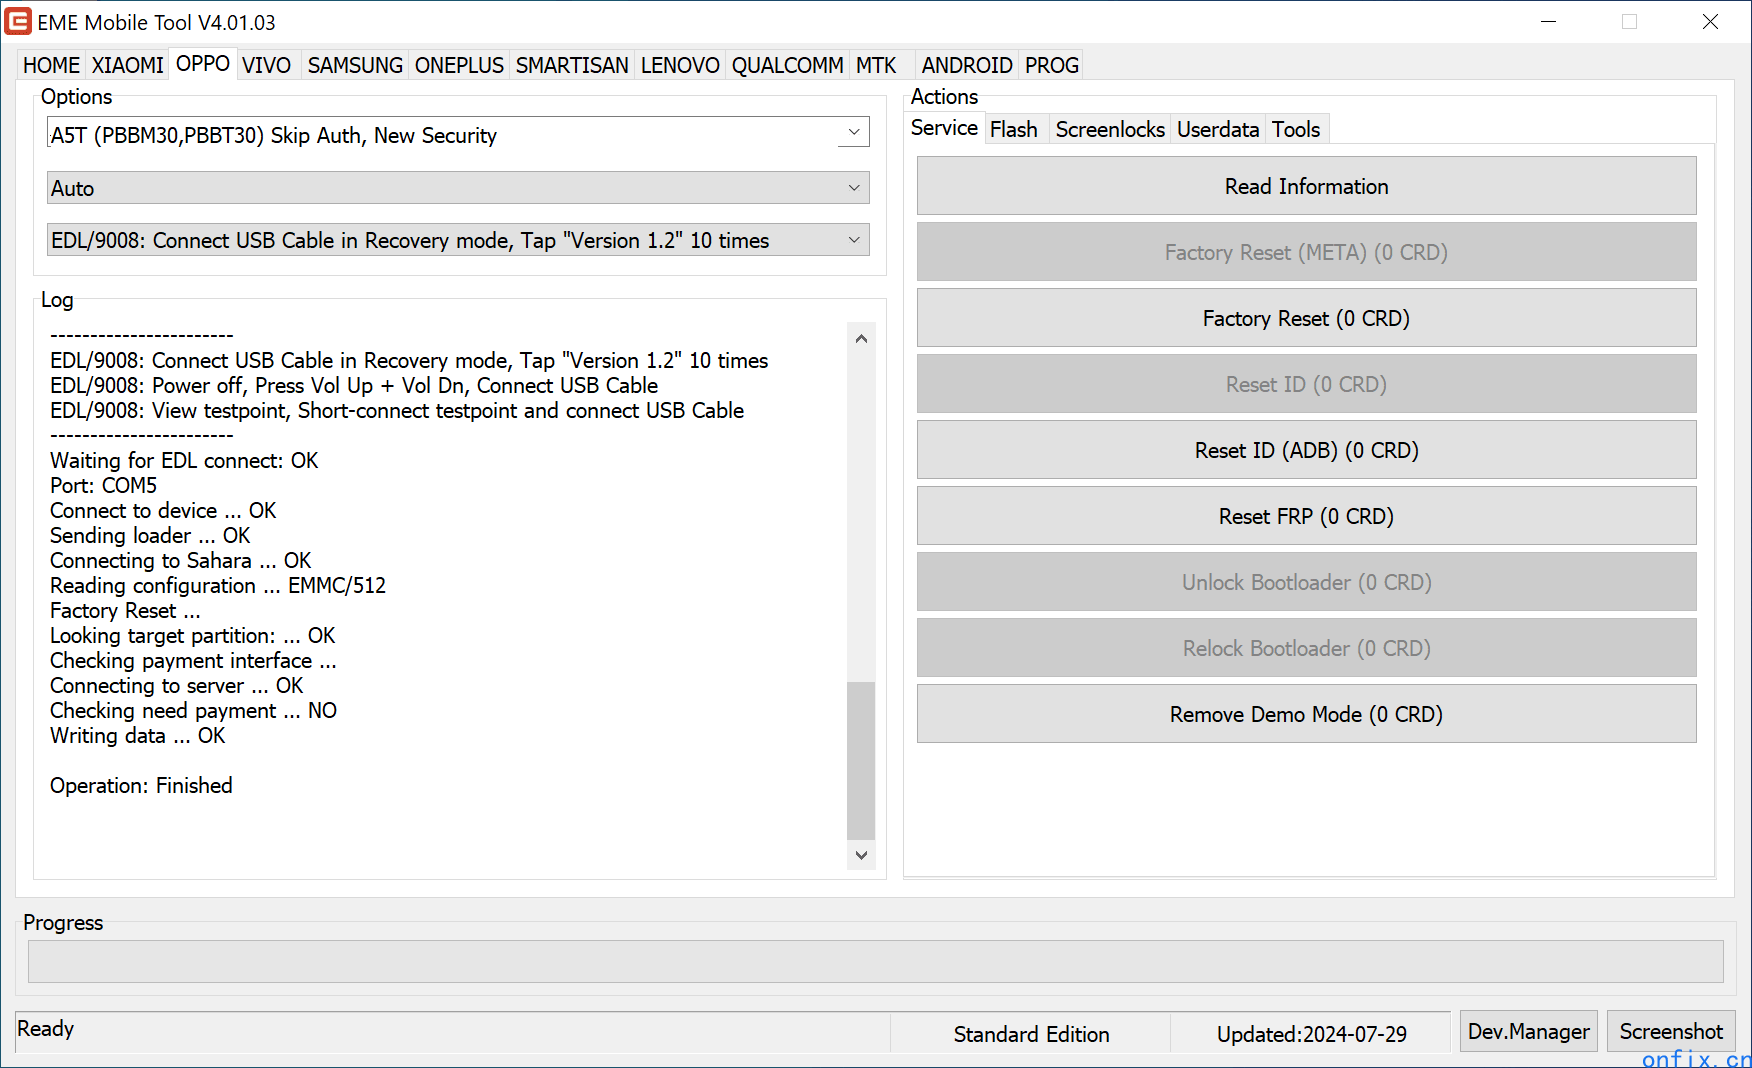The image size is (1752, 1068).
Task: Switch to the SAMSUNG tab
Action: coord(355,65)
